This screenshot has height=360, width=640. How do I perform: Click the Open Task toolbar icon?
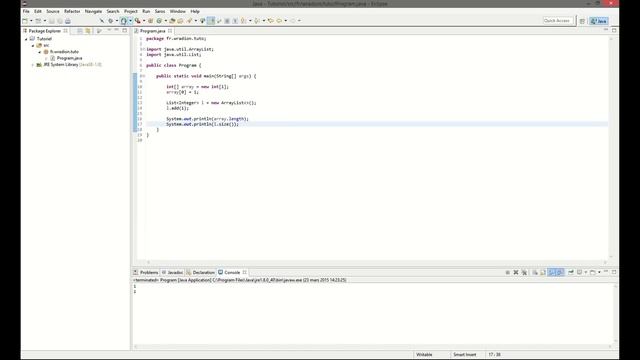pyautogui.click(x=180, y=21)
